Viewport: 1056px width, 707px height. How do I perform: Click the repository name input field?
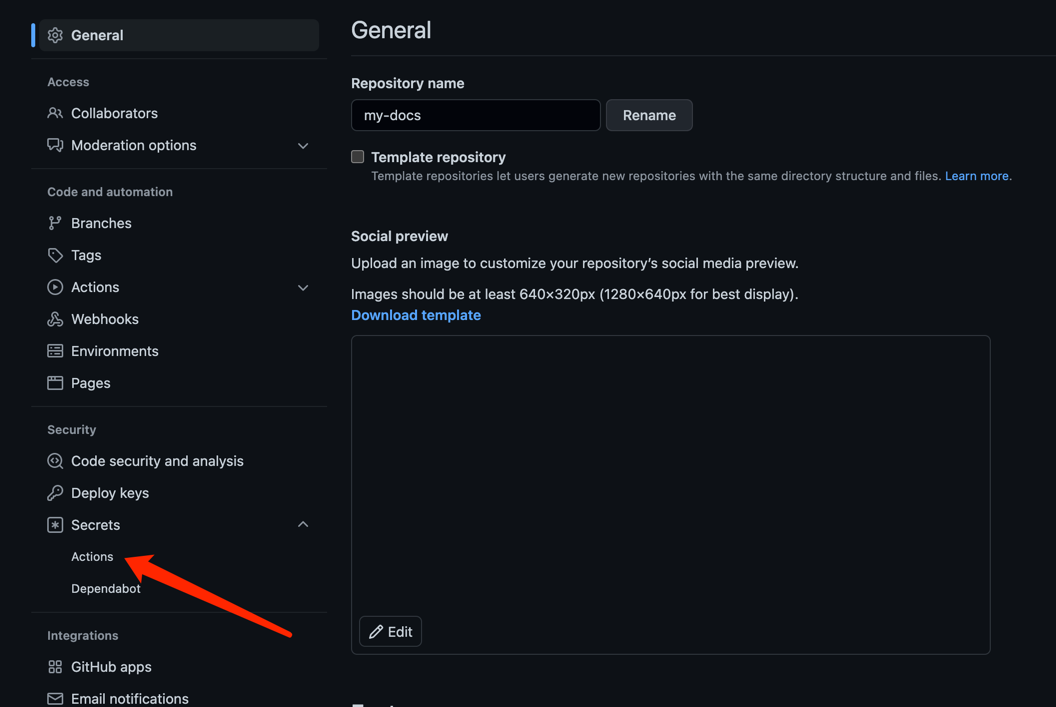pyautogui.click(x=475, y=115)
